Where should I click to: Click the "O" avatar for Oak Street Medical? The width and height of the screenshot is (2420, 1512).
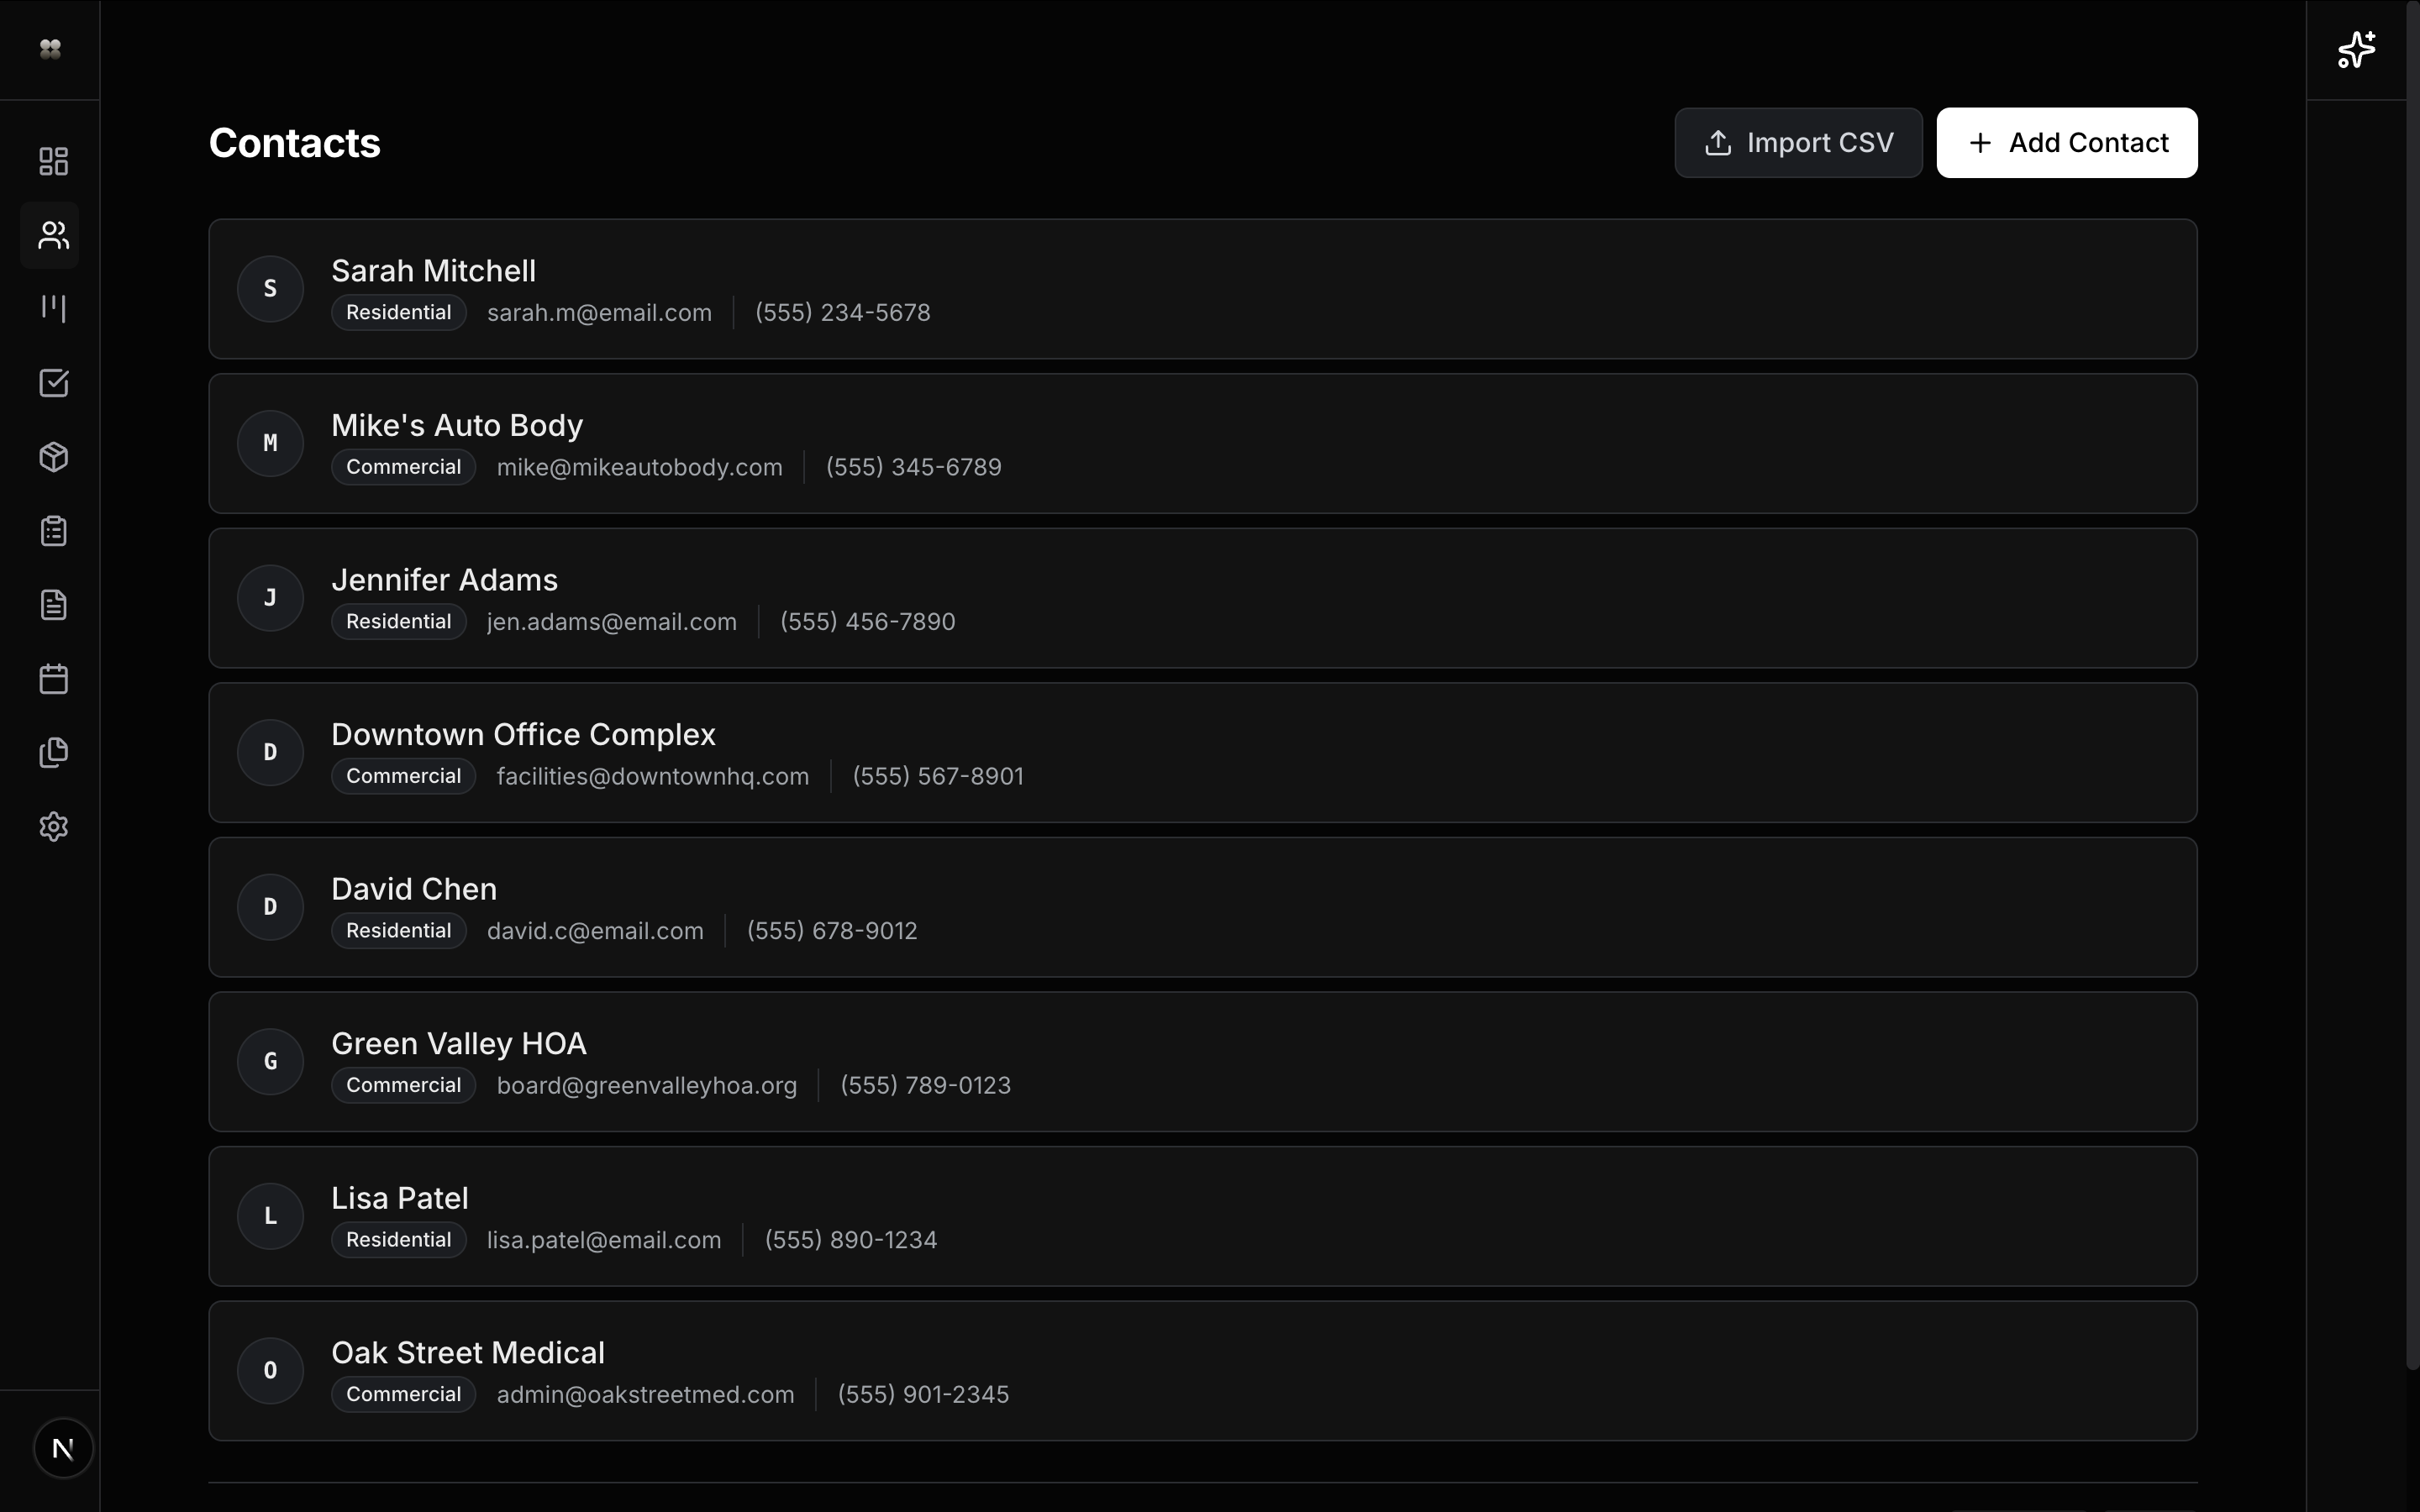(270, 1371)
